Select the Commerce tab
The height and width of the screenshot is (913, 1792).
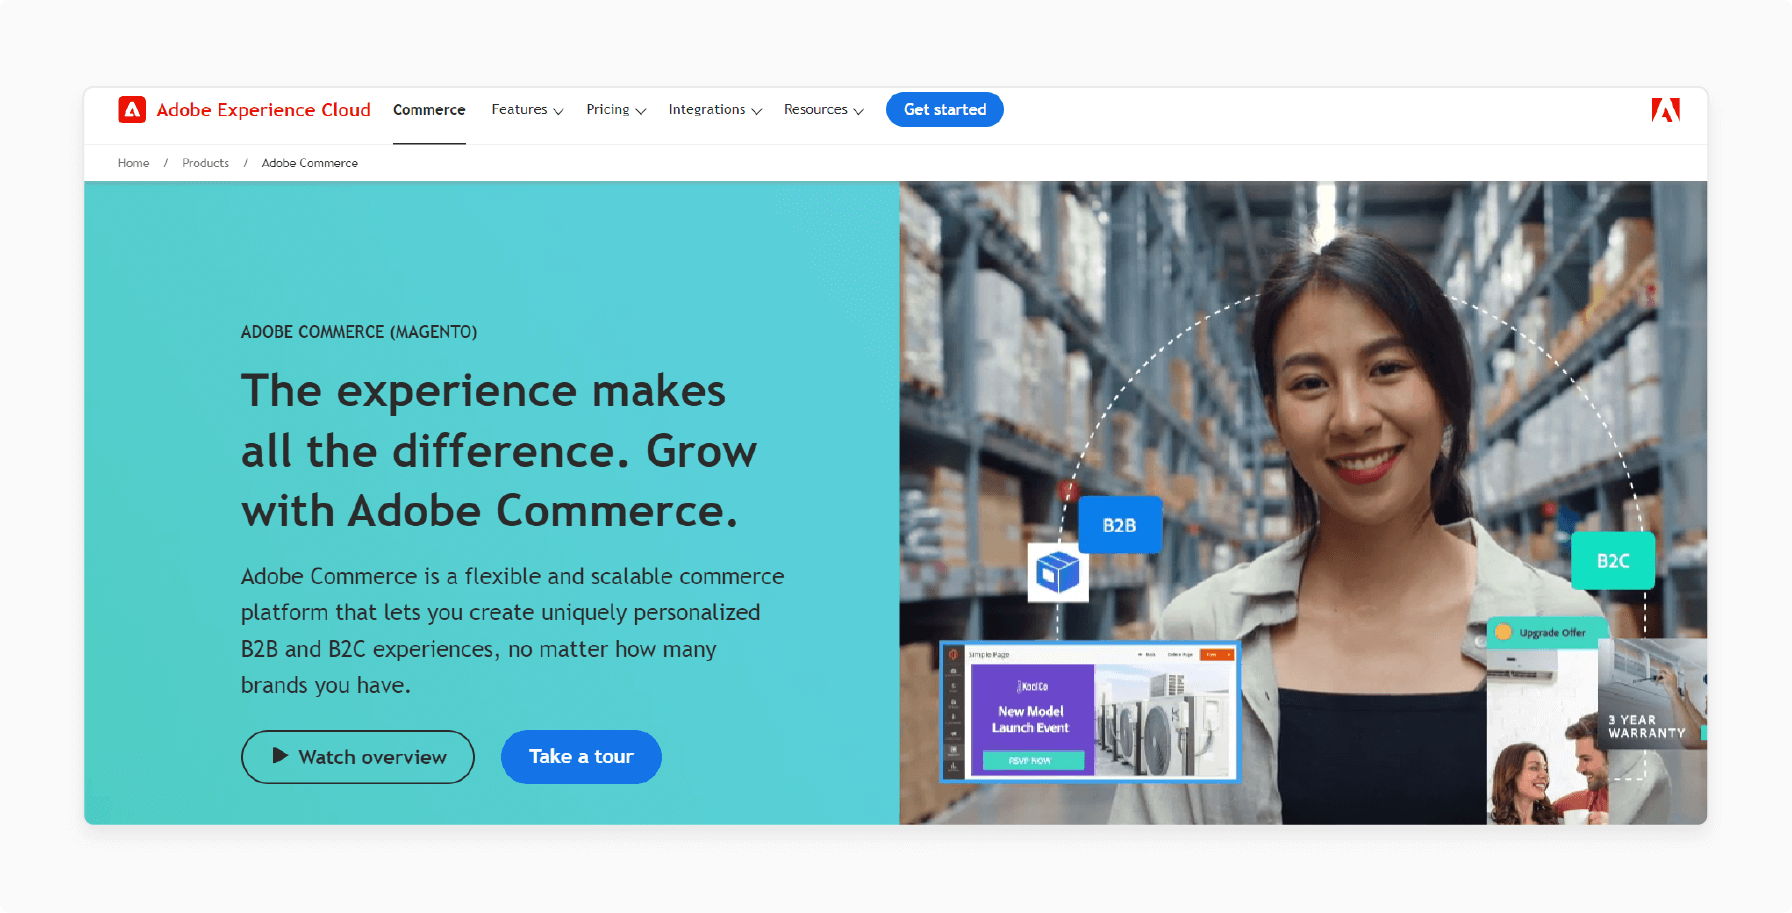pos(429,110)
